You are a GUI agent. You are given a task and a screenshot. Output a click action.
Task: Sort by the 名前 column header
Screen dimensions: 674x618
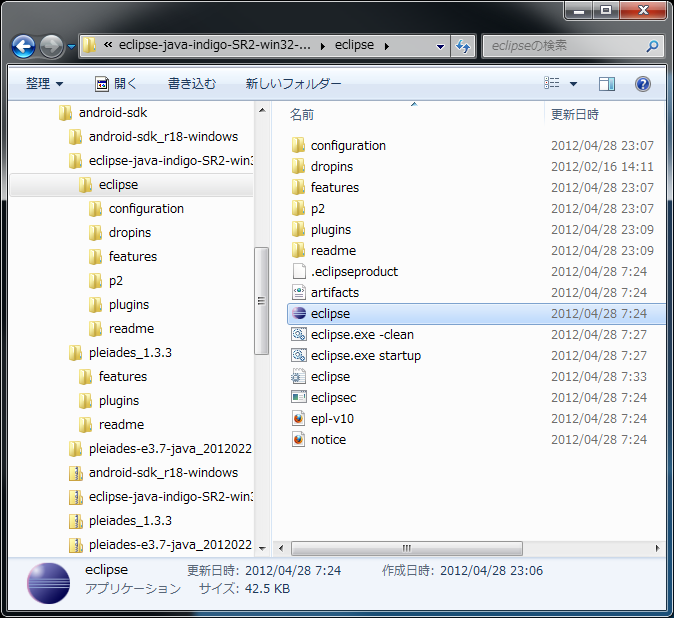click(302, 115)
